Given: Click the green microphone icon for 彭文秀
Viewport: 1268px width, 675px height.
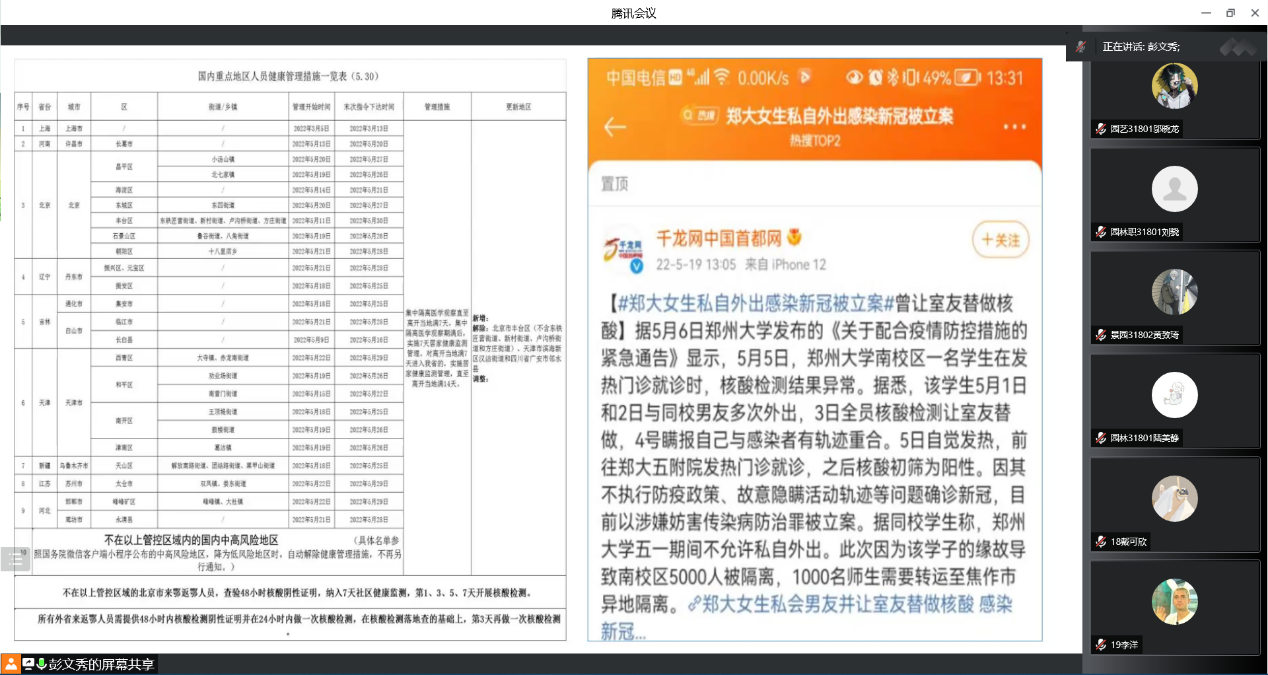Looking at the screenshot, I should 42,664.
